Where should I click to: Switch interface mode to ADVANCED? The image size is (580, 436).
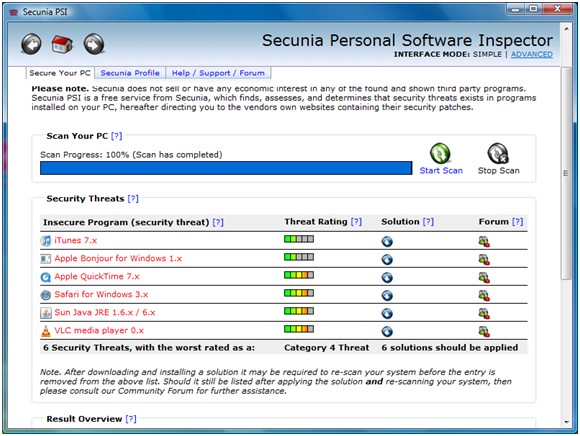pos(532,54)
